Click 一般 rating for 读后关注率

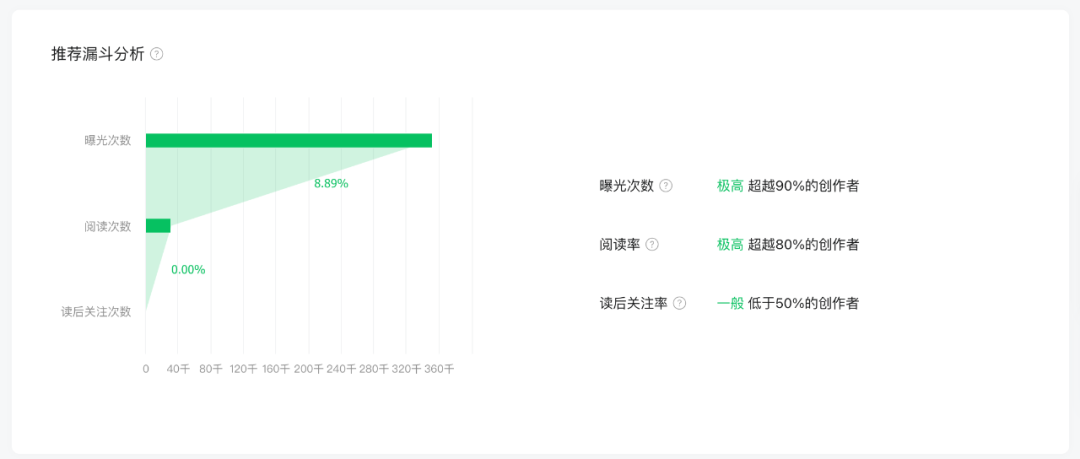pyautogui.click(x=730, y=303)
